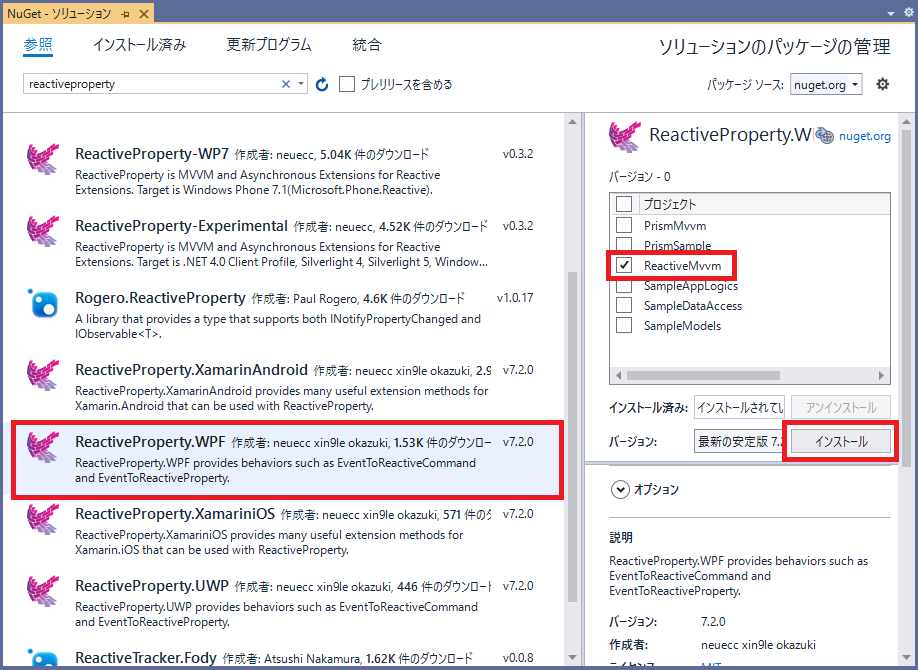The image size is (918, 670).
Task: Click the SampleModels project name
Action: (683, 326)
